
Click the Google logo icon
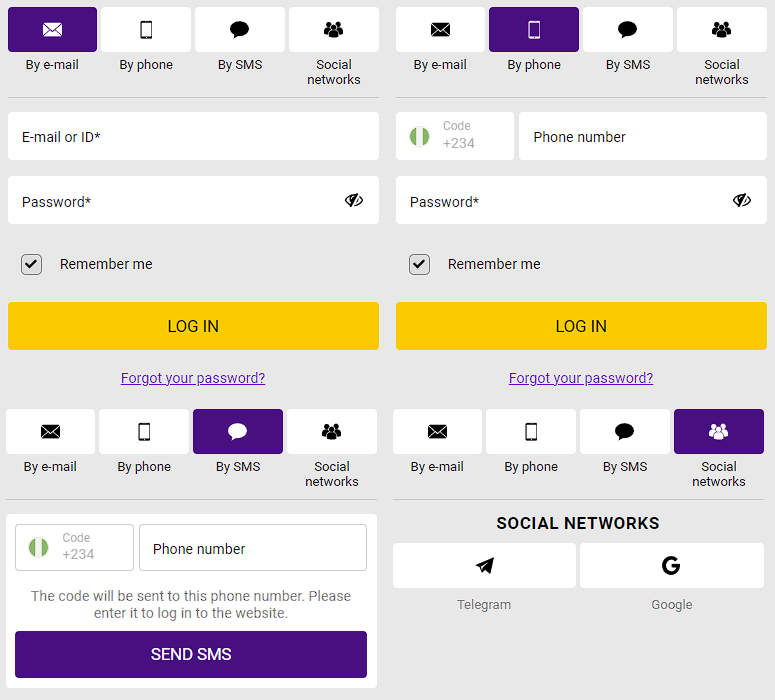click(671, 566)
